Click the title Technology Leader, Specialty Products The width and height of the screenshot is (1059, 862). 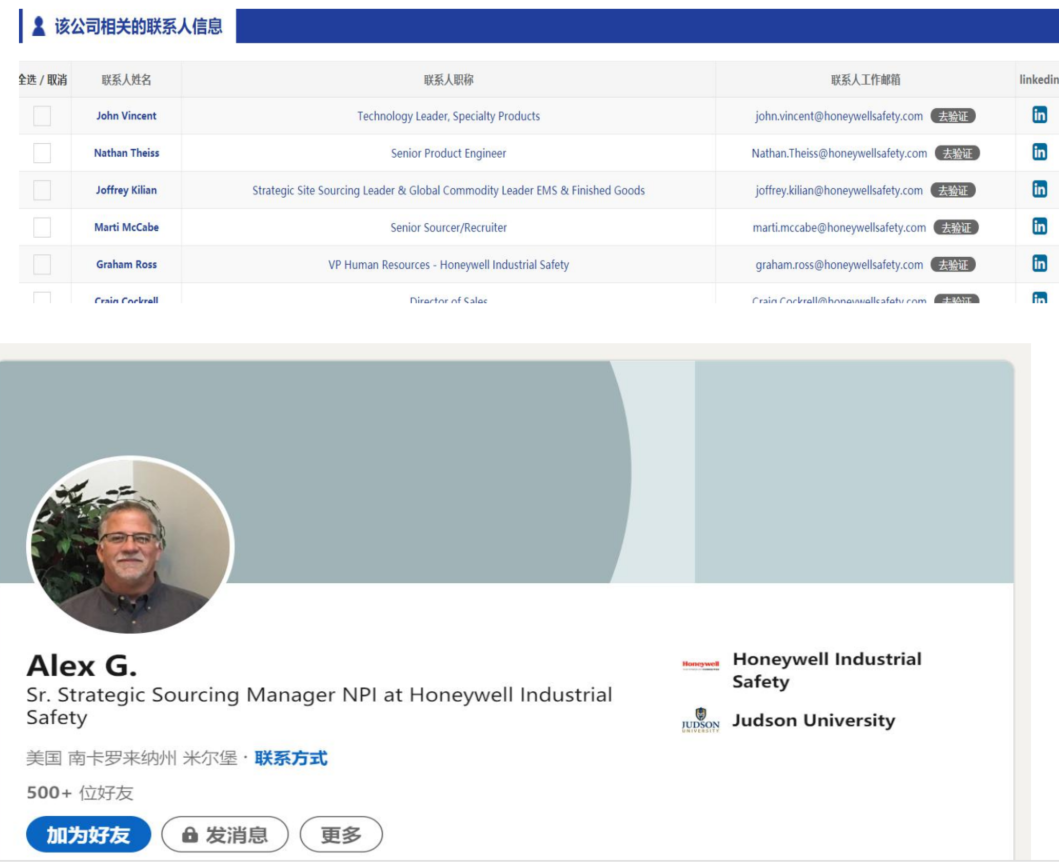click(448, 116)
